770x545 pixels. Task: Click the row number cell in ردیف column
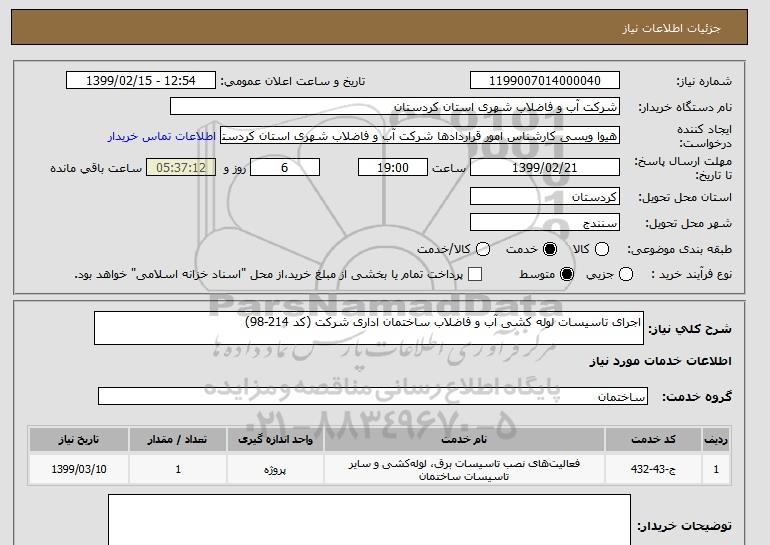coord(716,469)
